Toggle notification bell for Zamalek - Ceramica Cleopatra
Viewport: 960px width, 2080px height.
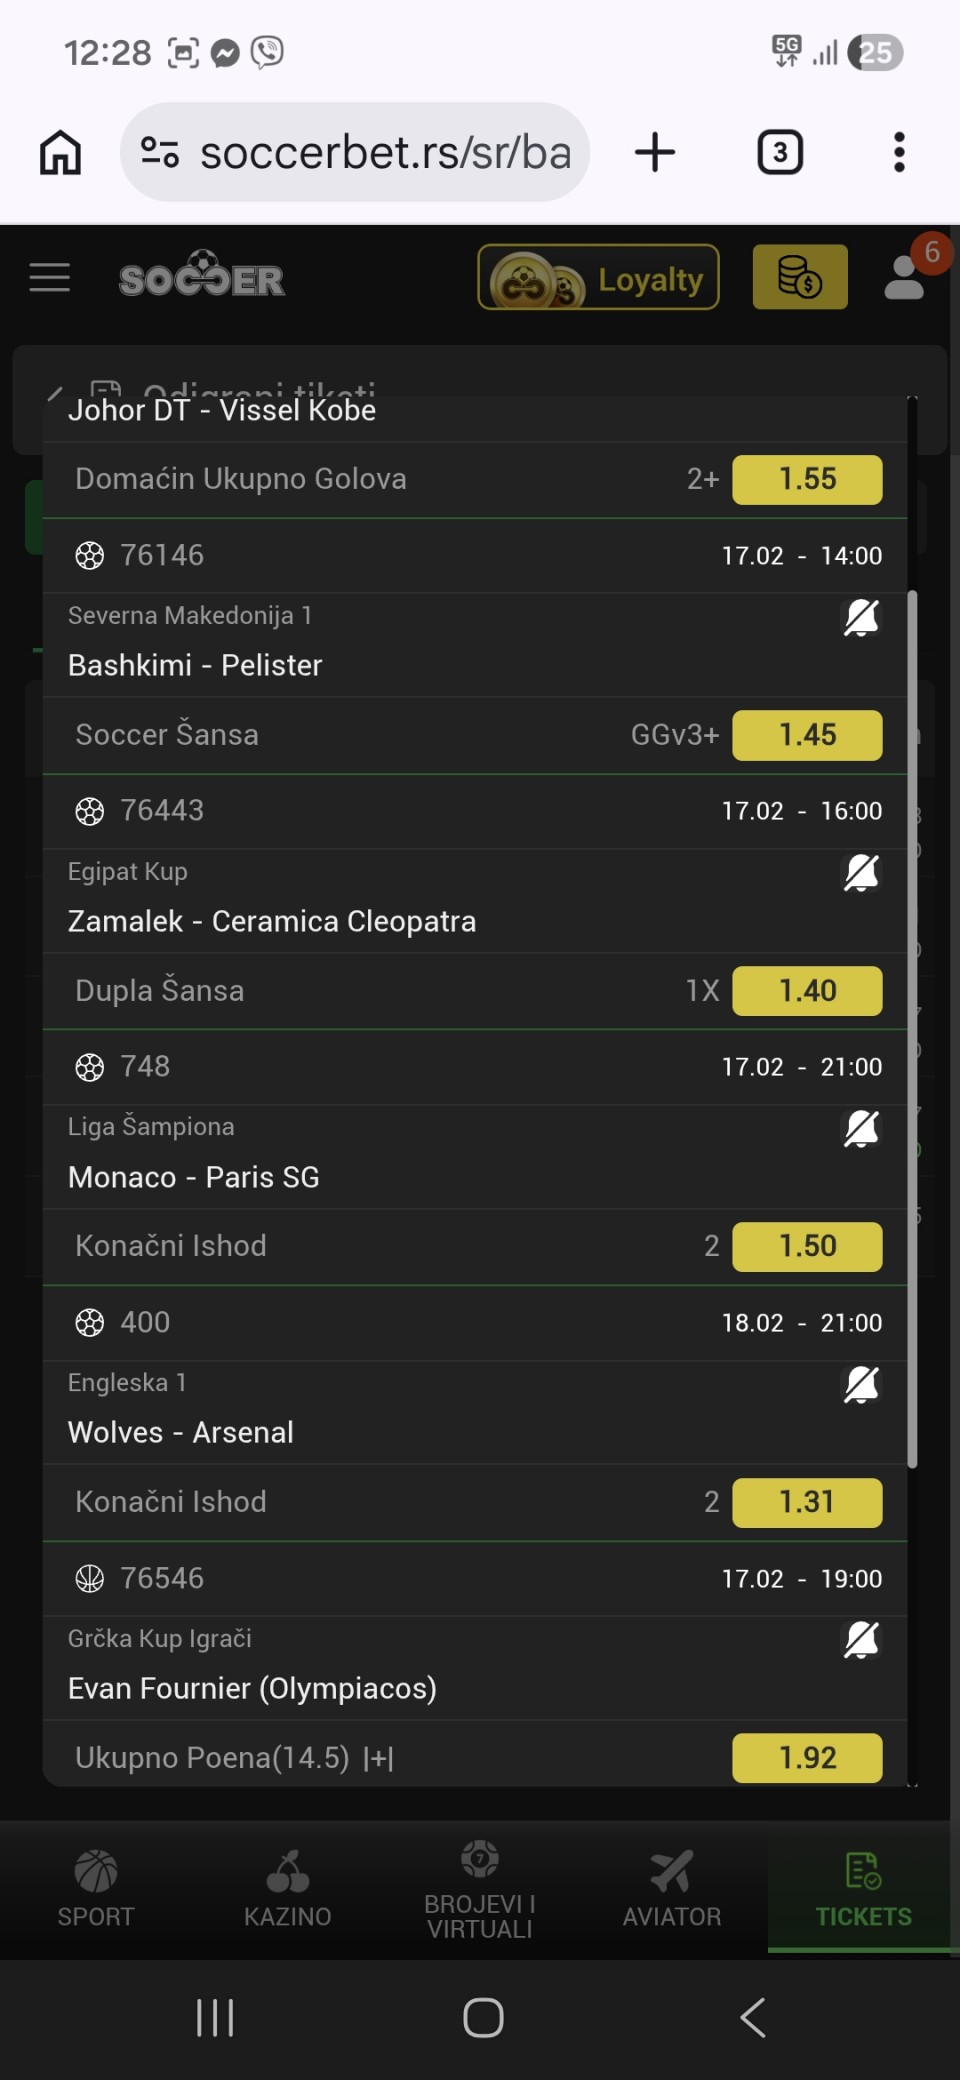(x=861, y=873)
